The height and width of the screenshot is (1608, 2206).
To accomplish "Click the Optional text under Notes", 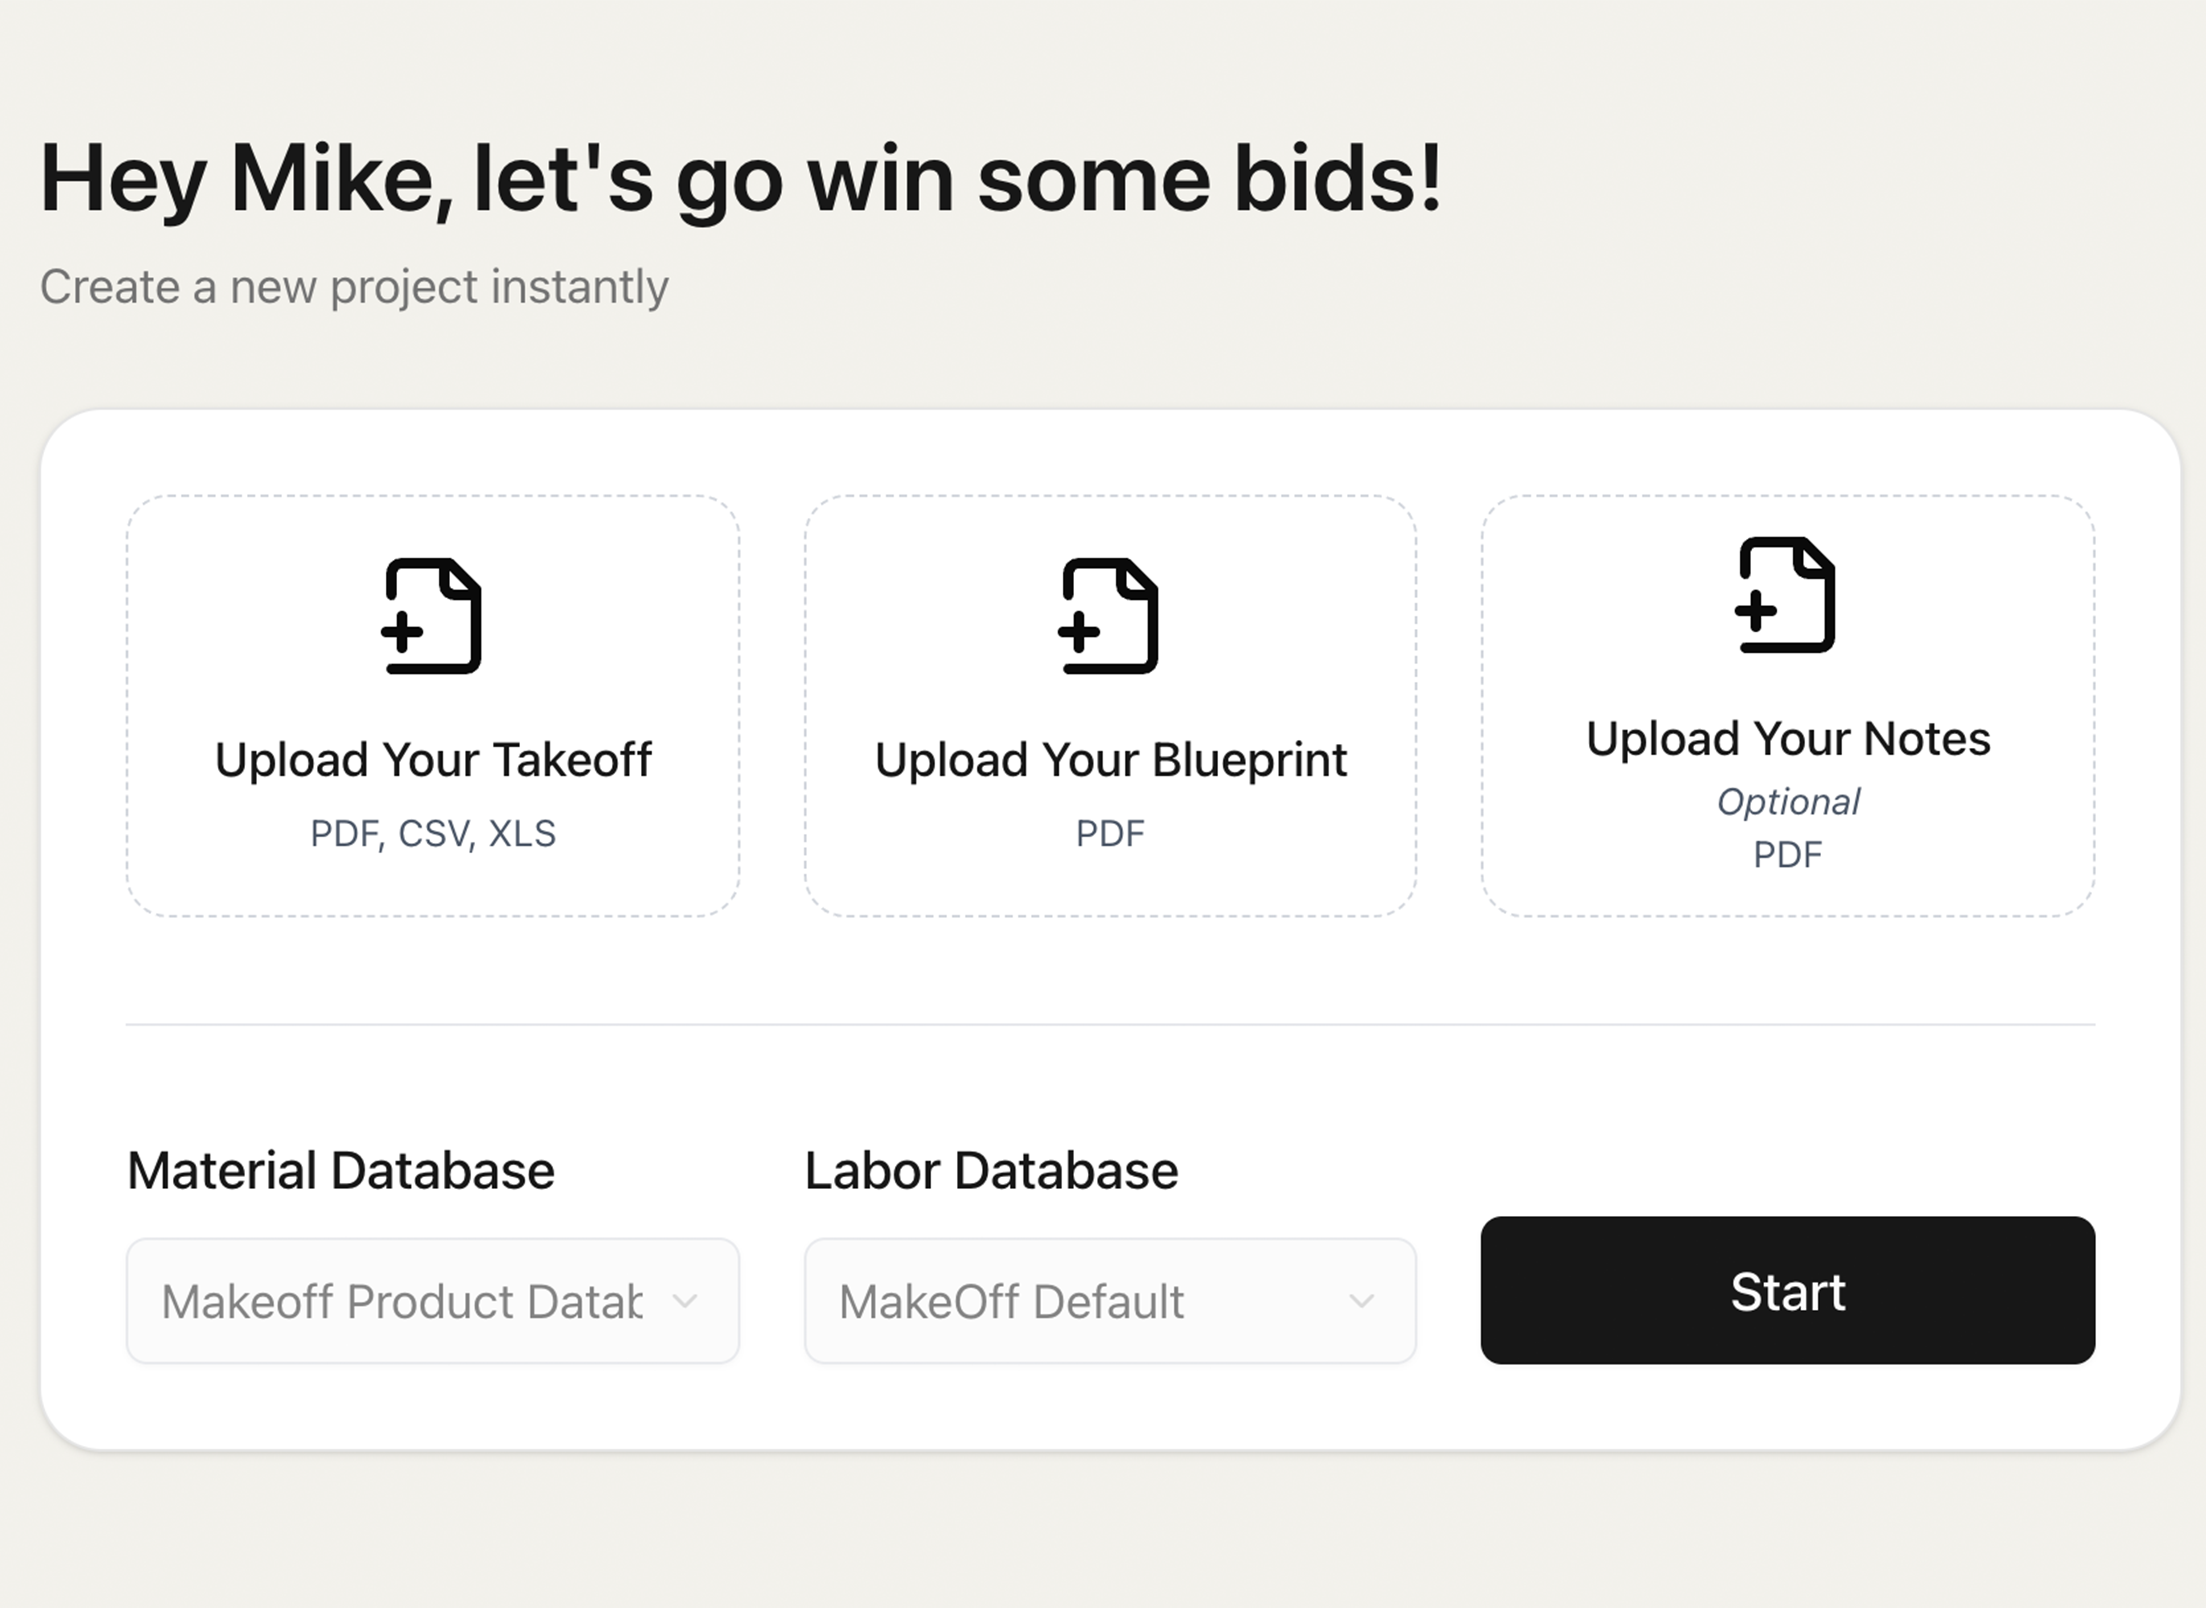I will click(1788, 802).
